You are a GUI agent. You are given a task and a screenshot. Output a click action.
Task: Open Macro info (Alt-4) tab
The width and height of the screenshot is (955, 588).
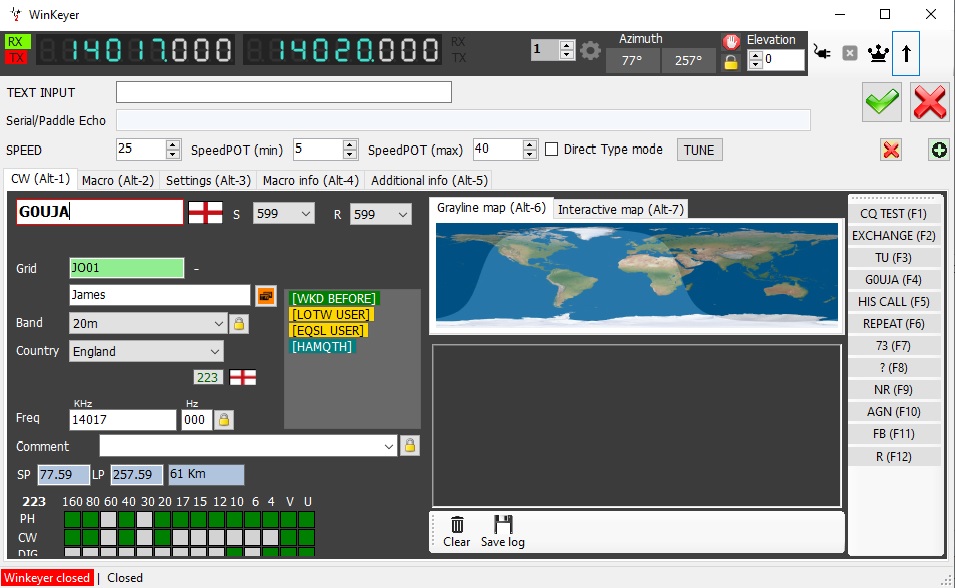click(x=311, y=181)
